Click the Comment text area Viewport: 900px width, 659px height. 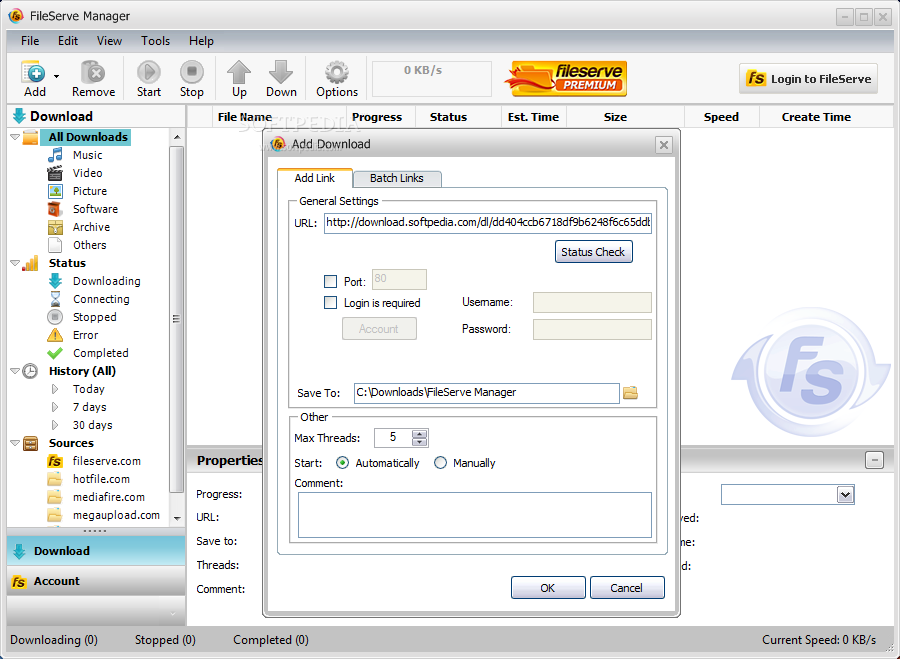(x=475, y=515)
